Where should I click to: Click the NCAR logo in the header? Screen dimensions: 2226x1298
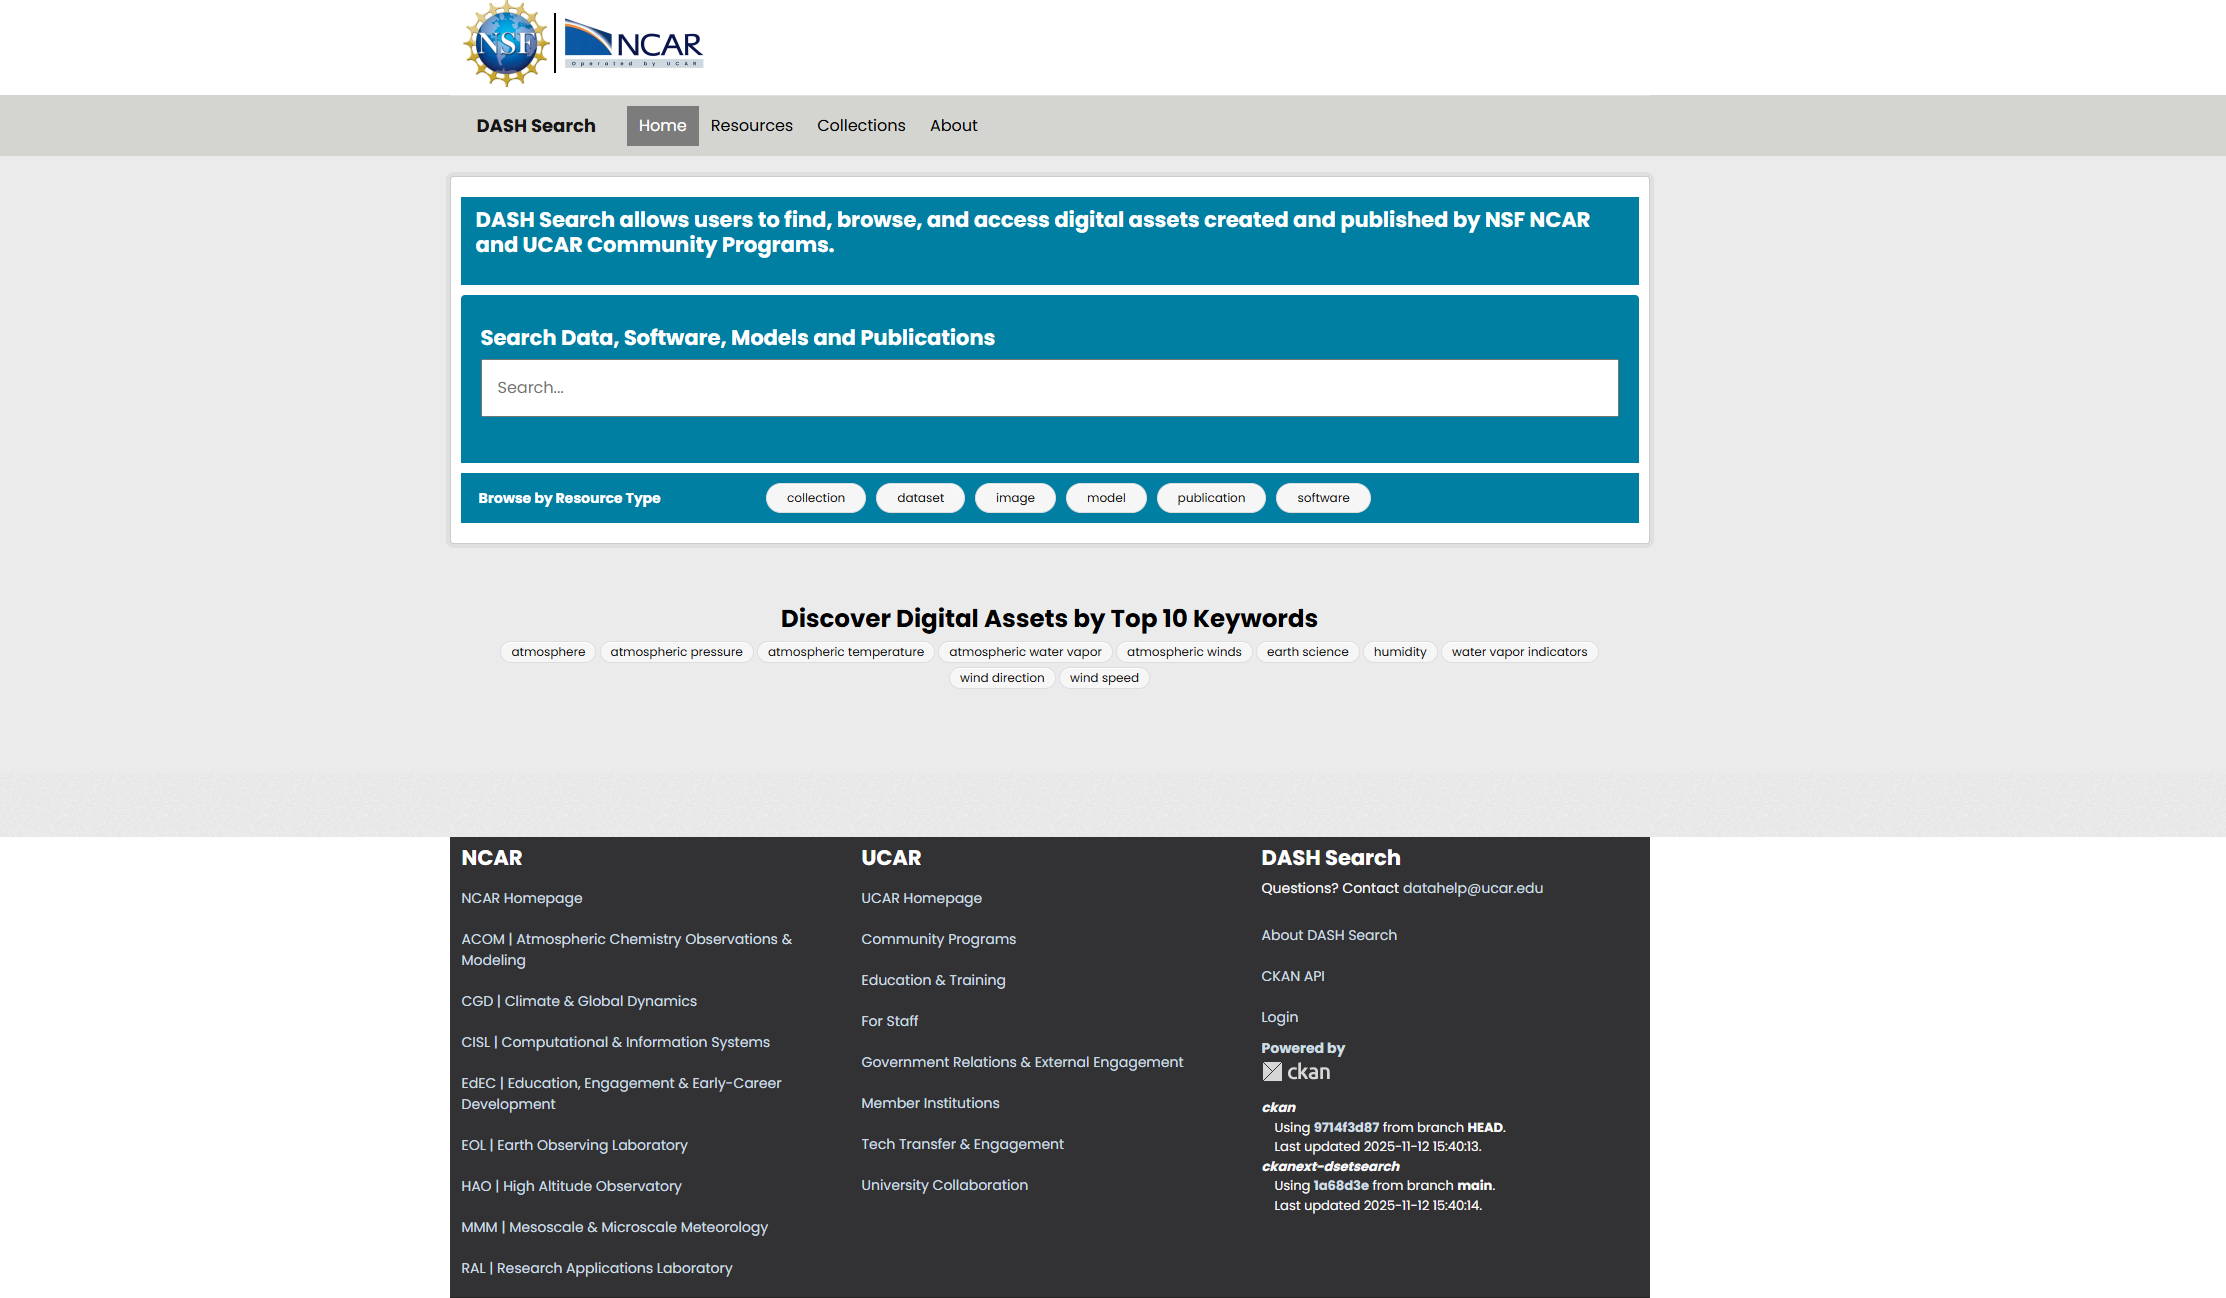[632, 42]
